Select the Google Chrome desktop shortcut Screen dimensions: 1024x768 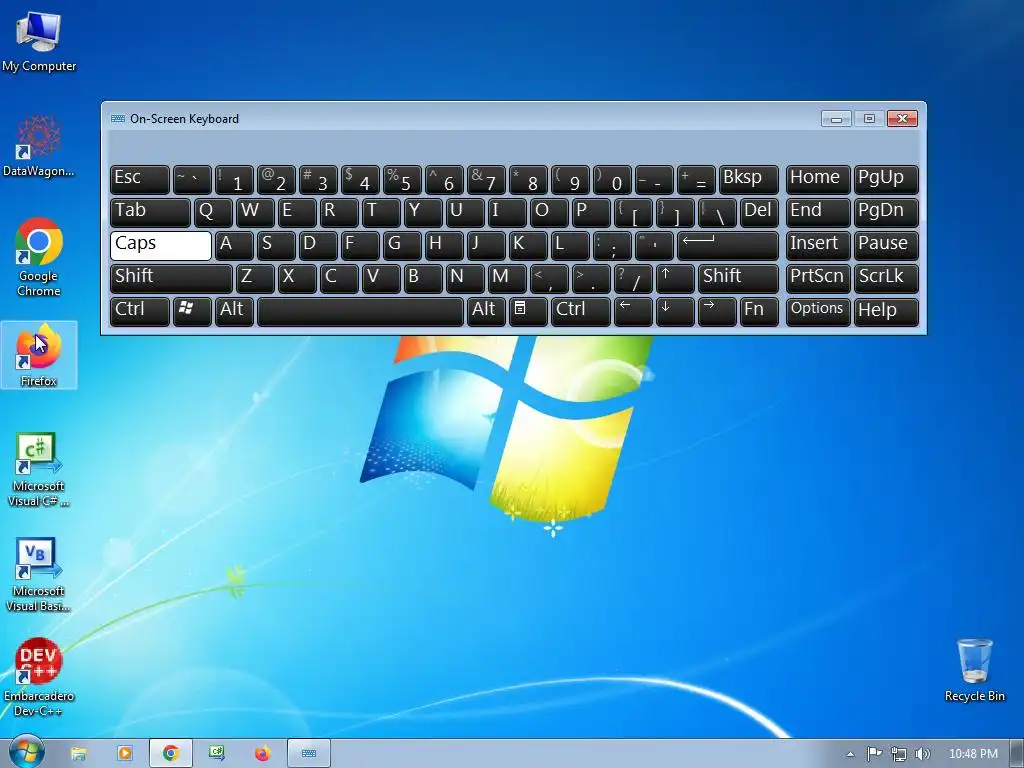point(39,257)
